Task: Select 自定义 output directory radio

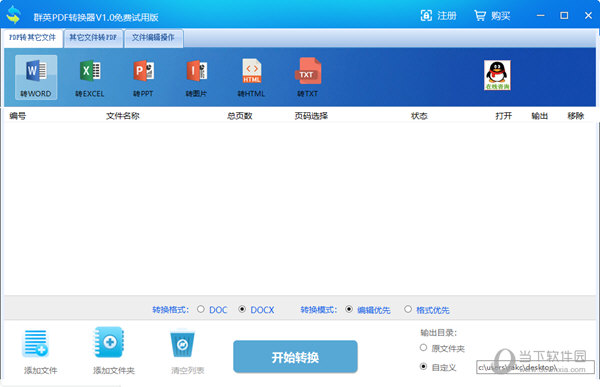Action: (423, 366)
